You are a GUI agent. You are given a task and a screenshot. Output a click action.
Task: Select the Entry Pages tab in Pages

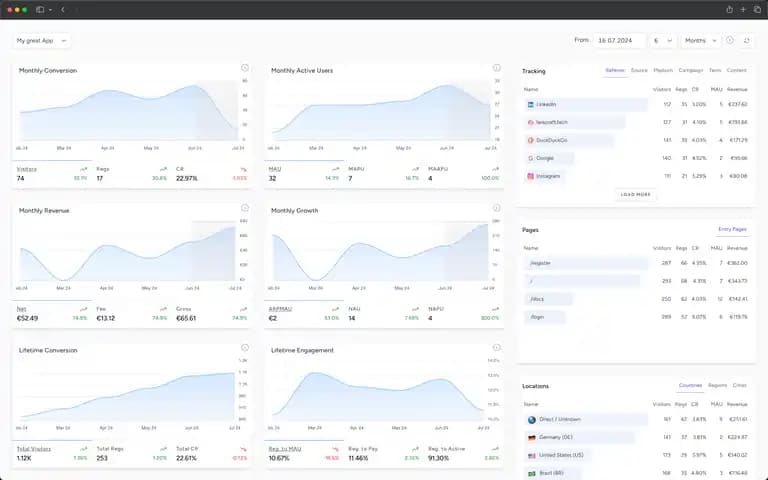[732, 229]
